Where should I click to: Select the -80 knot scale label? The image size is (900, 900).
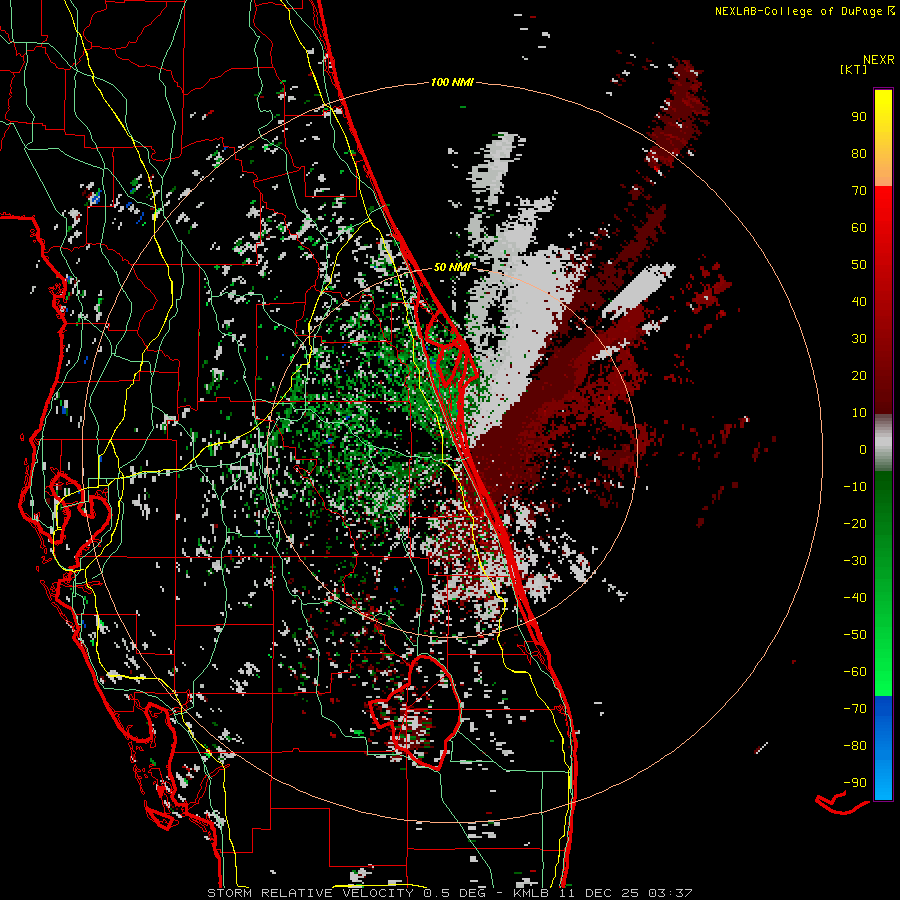(x=855, y=746)
